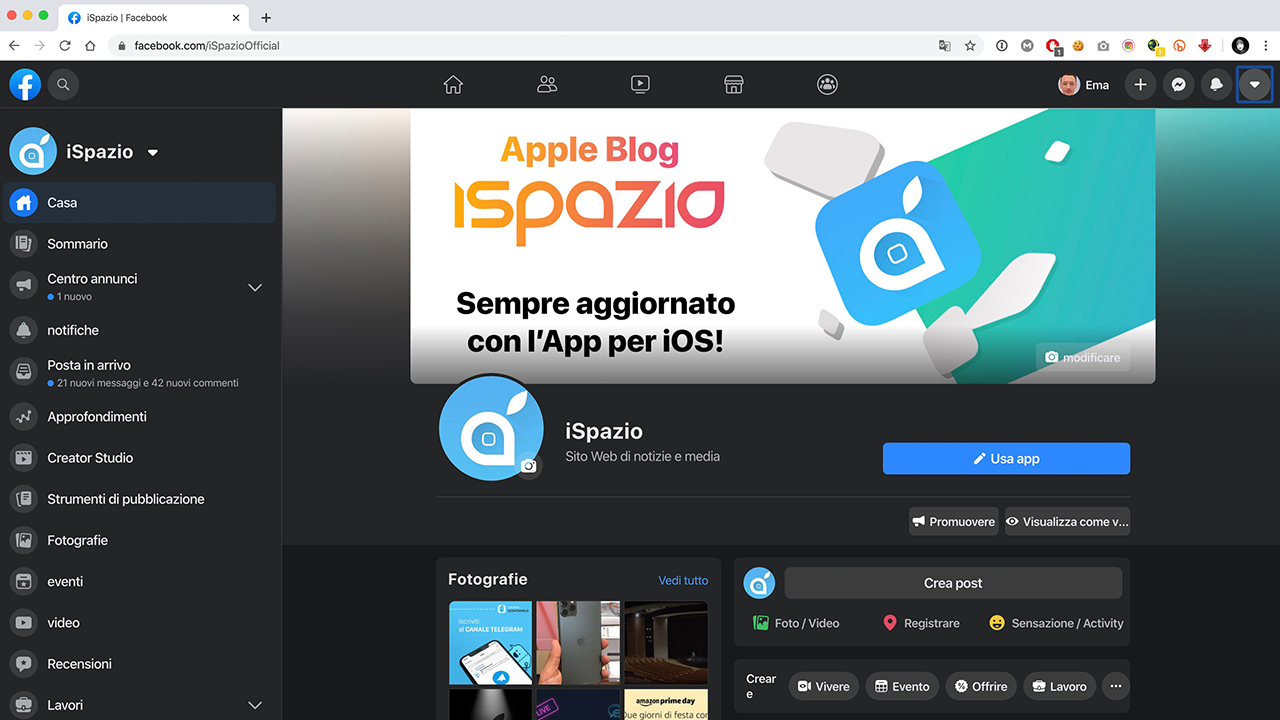The image size is (1280, 720).
Task: Click the Offrire create button
Action: tap(981, 686)
